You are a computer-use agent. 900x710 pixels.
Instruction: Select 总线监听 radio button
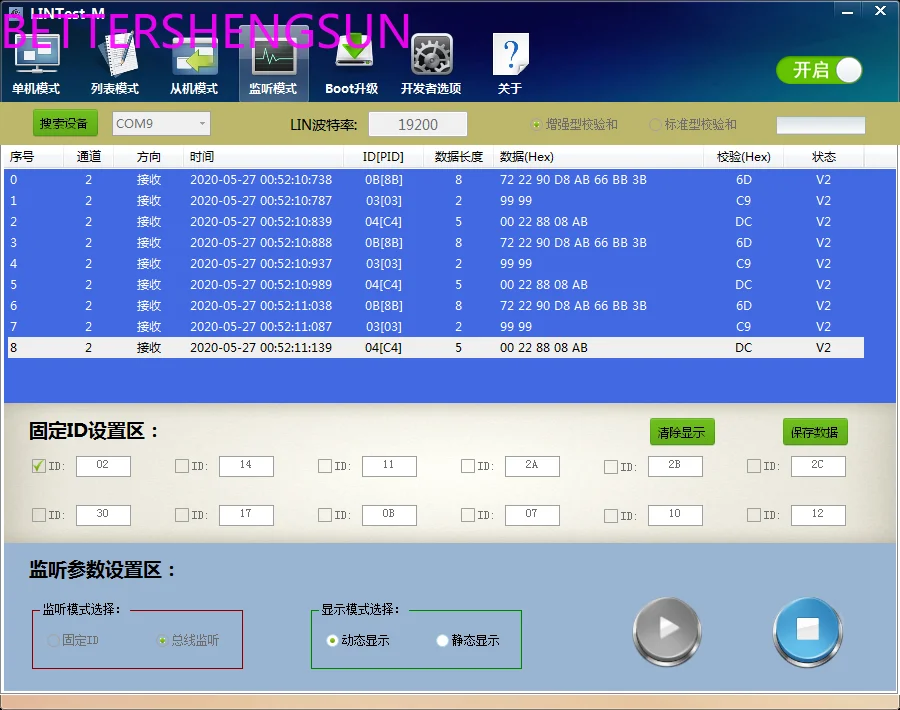tap(162, 640)
